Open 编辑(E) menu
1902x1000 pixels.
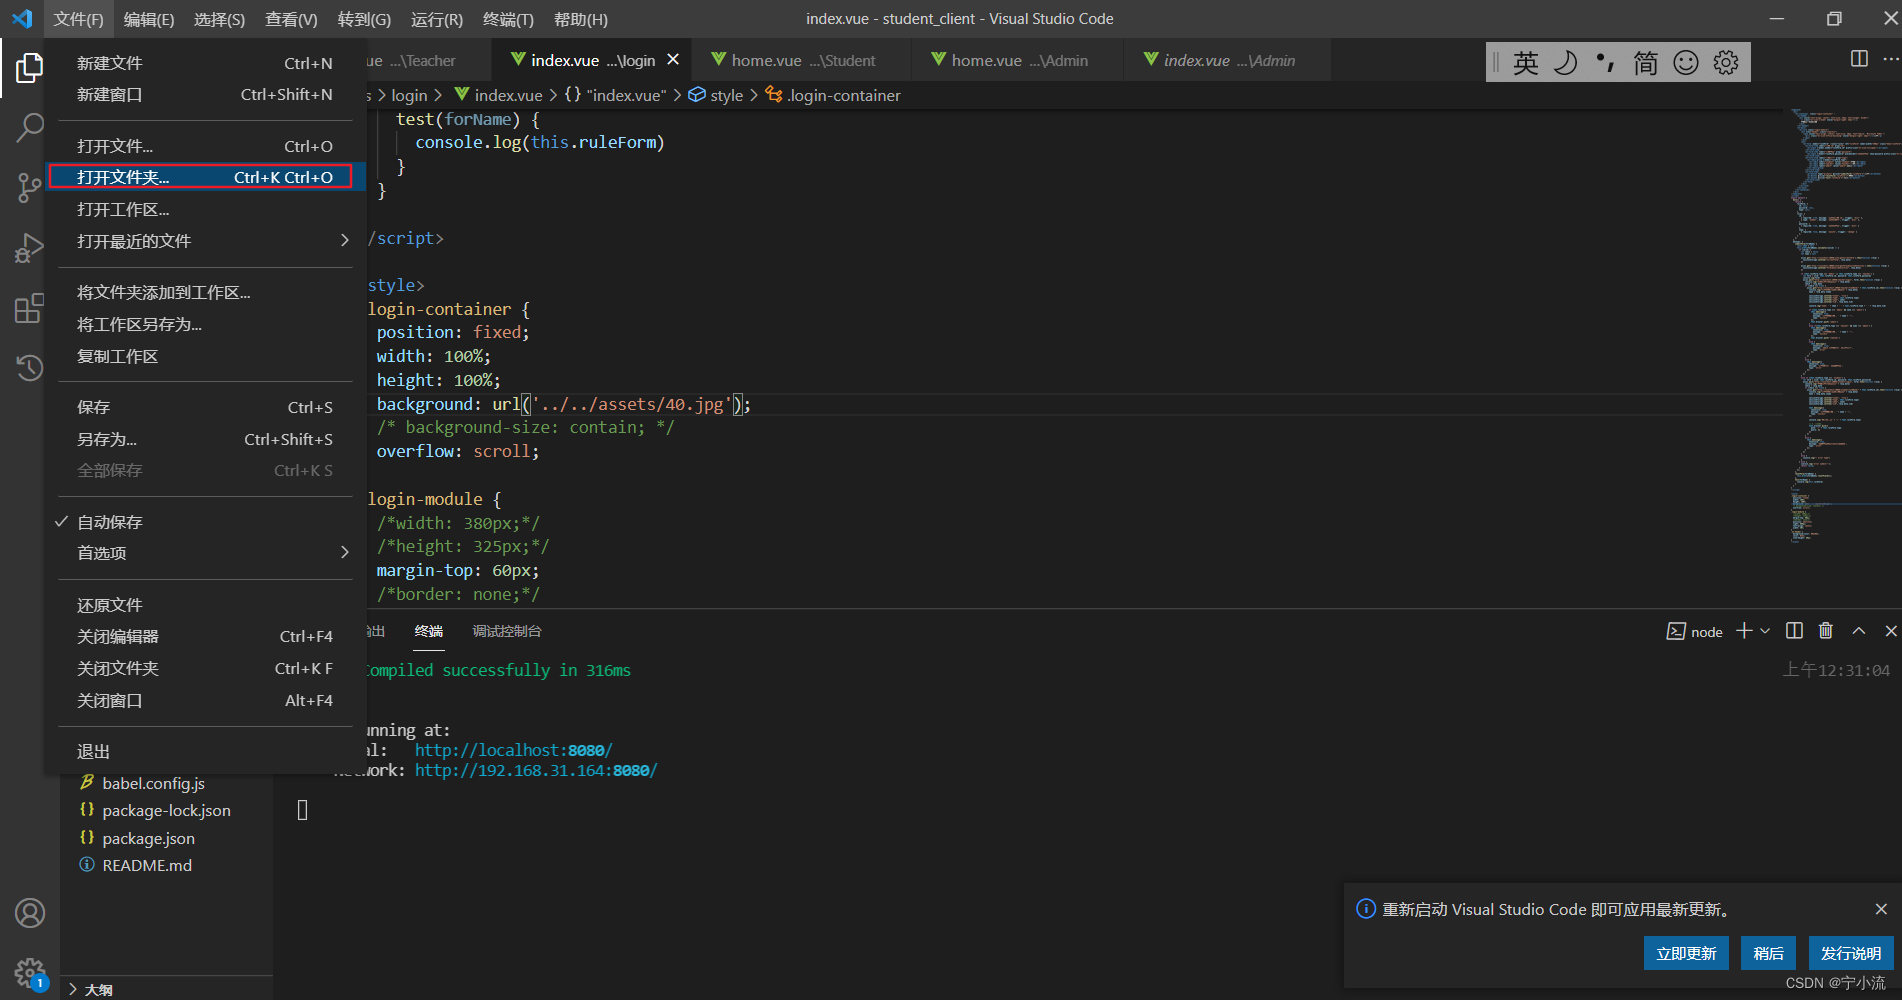(x=149, y=19)
